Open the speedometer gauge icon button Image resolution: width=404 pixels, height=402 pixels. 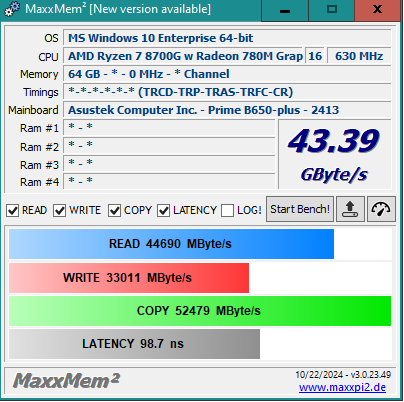click(x=381, y=209)
